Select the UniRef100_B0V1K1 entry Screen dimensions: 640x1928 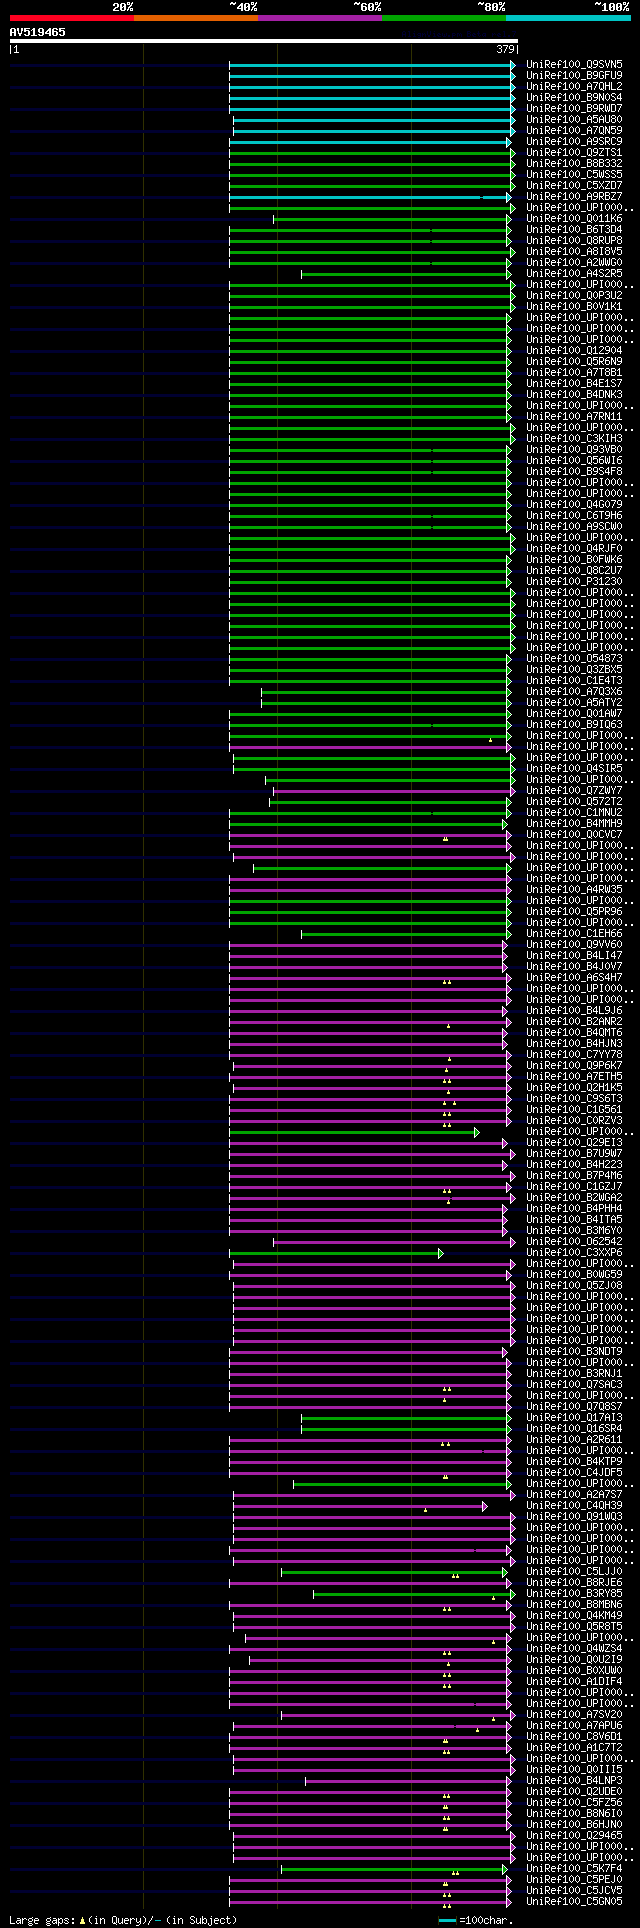[x=574, y=307]
